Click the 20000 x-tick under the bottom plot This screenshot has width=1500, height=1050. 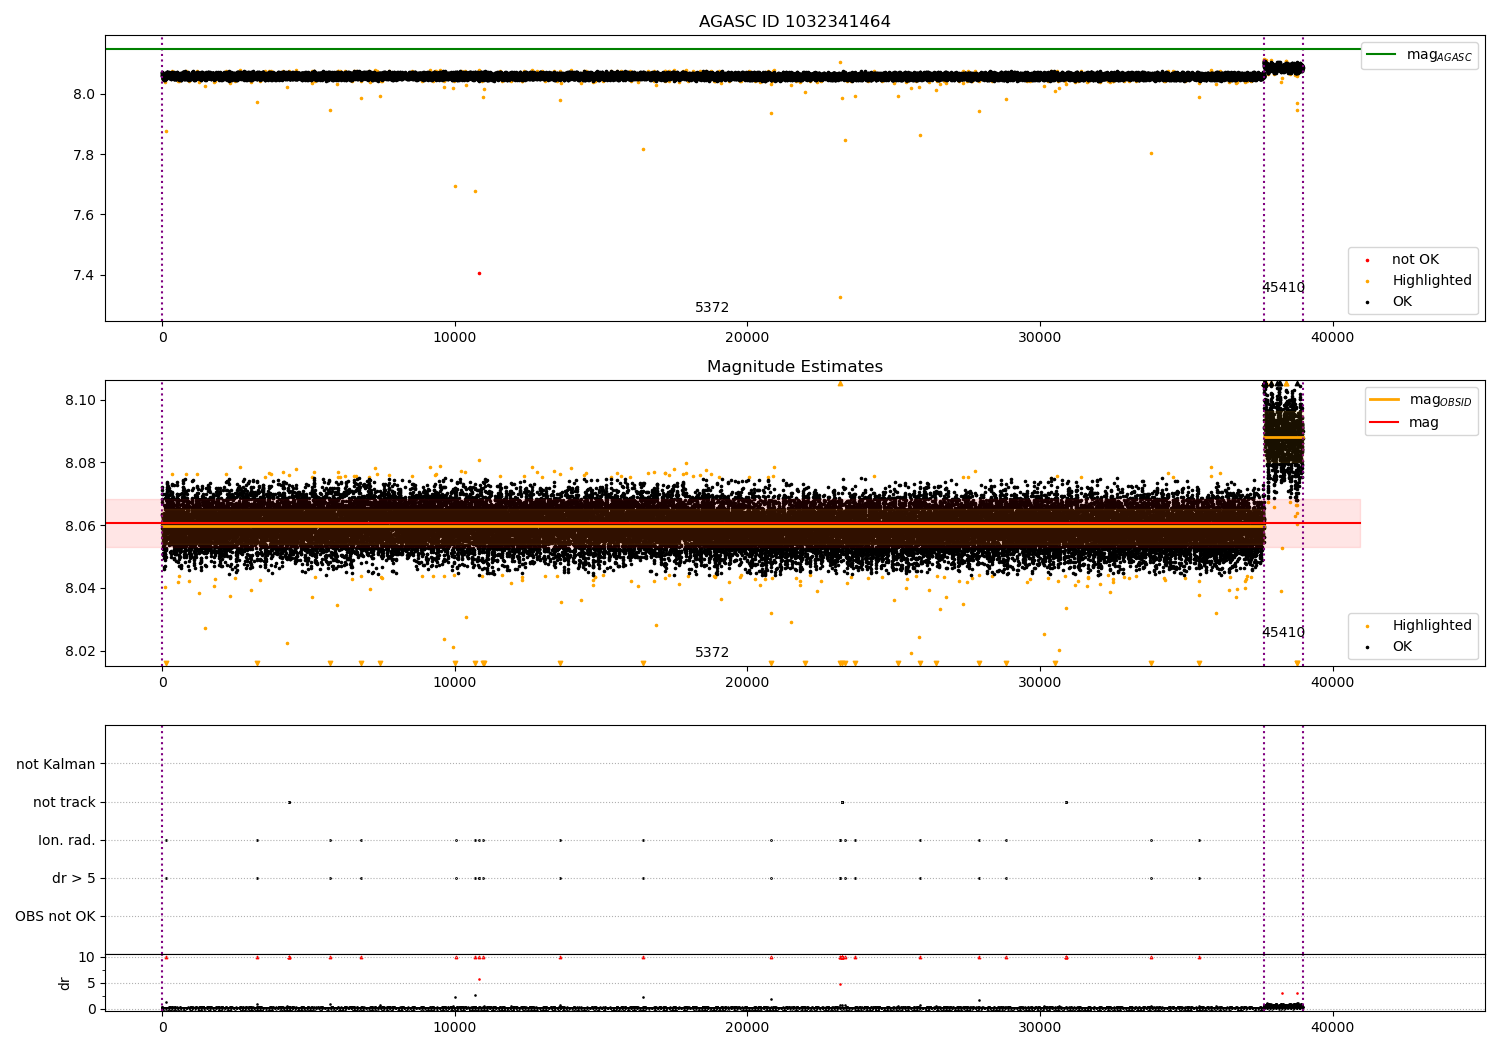(x=747, y=1028)
